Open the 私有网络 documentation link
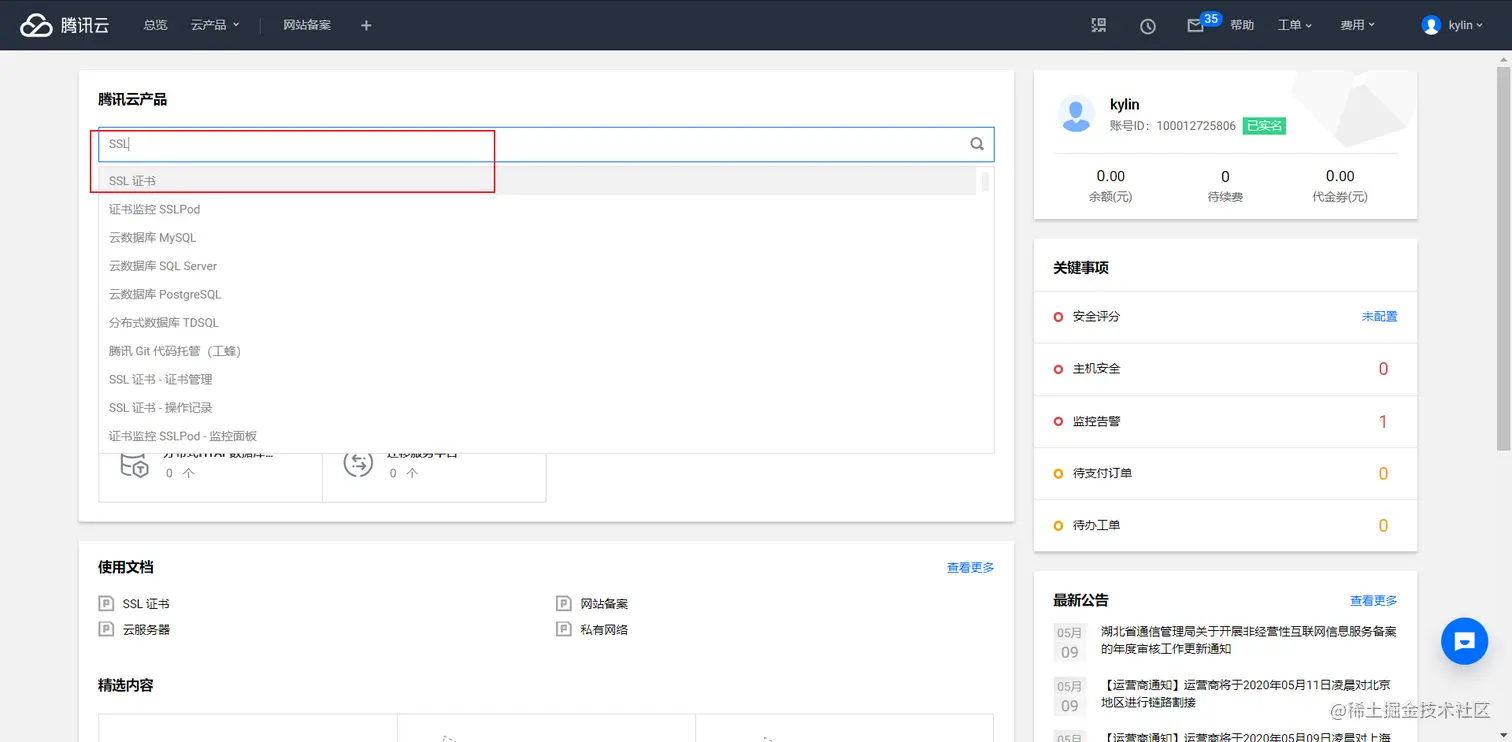The image size is (1512, 742). tap(604, 629)
